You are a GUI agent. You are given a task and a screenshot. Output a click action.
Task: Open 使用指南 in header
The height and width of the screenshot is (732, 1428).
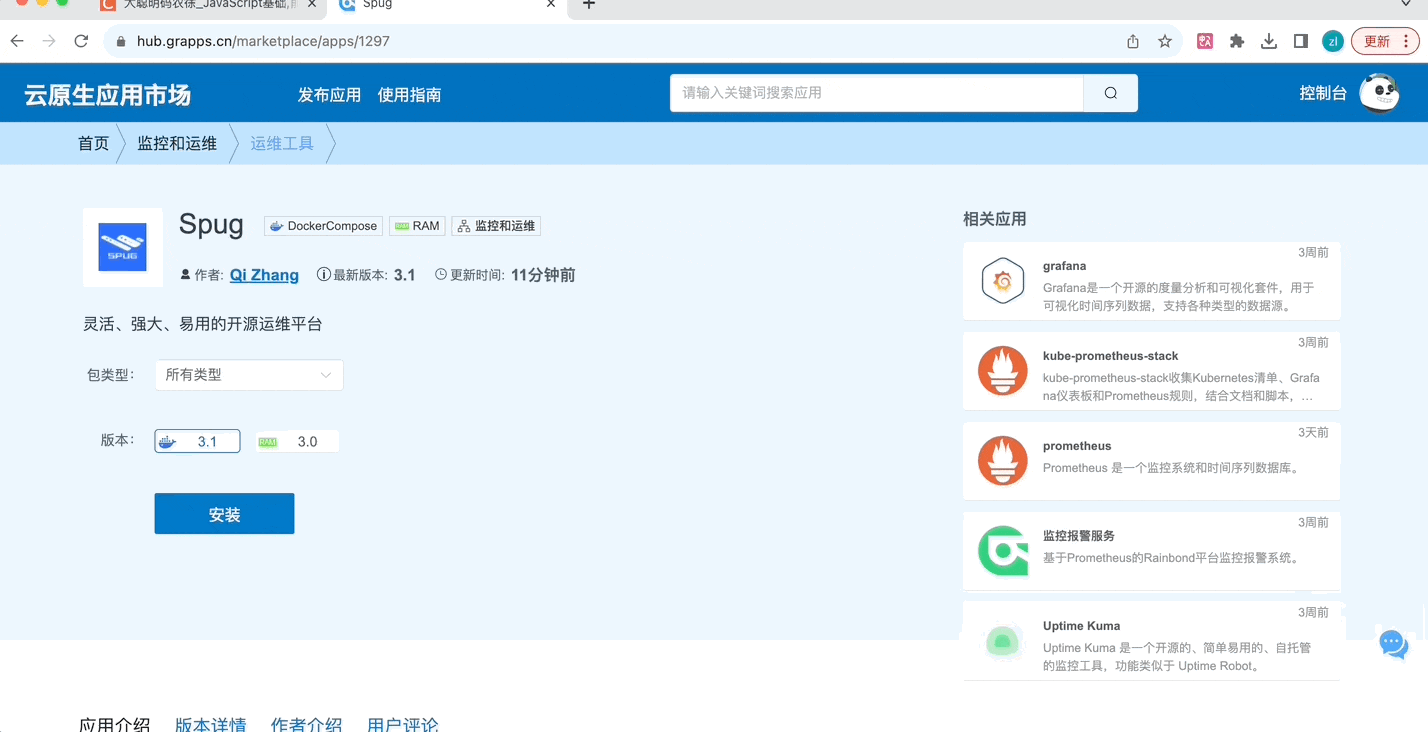tap(409, 95)
